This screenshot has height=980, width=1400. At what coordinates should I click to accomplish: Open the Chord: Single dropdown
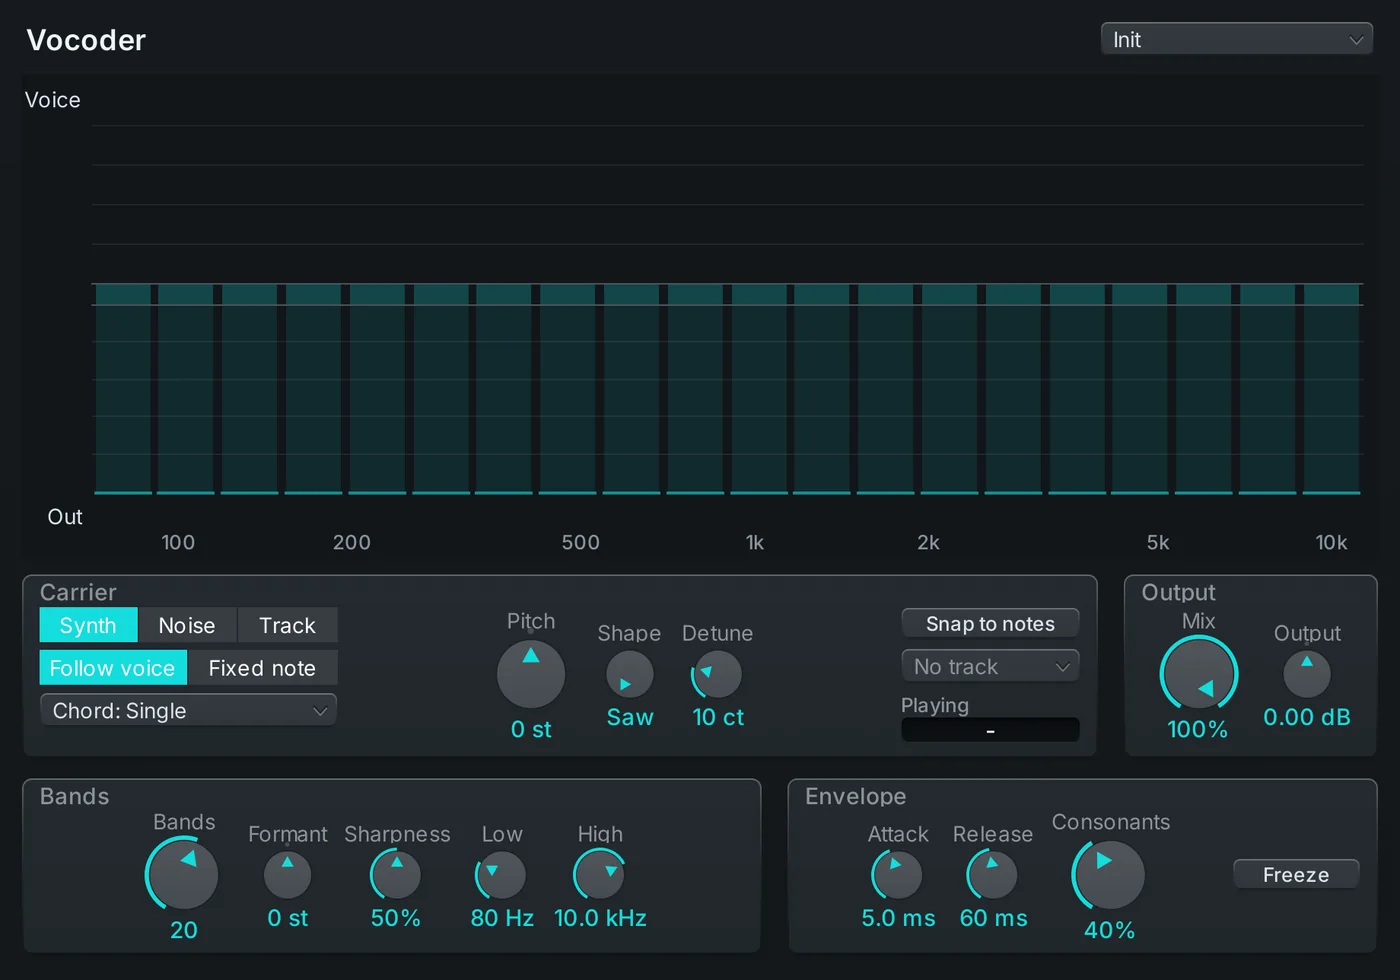point(188,710)
